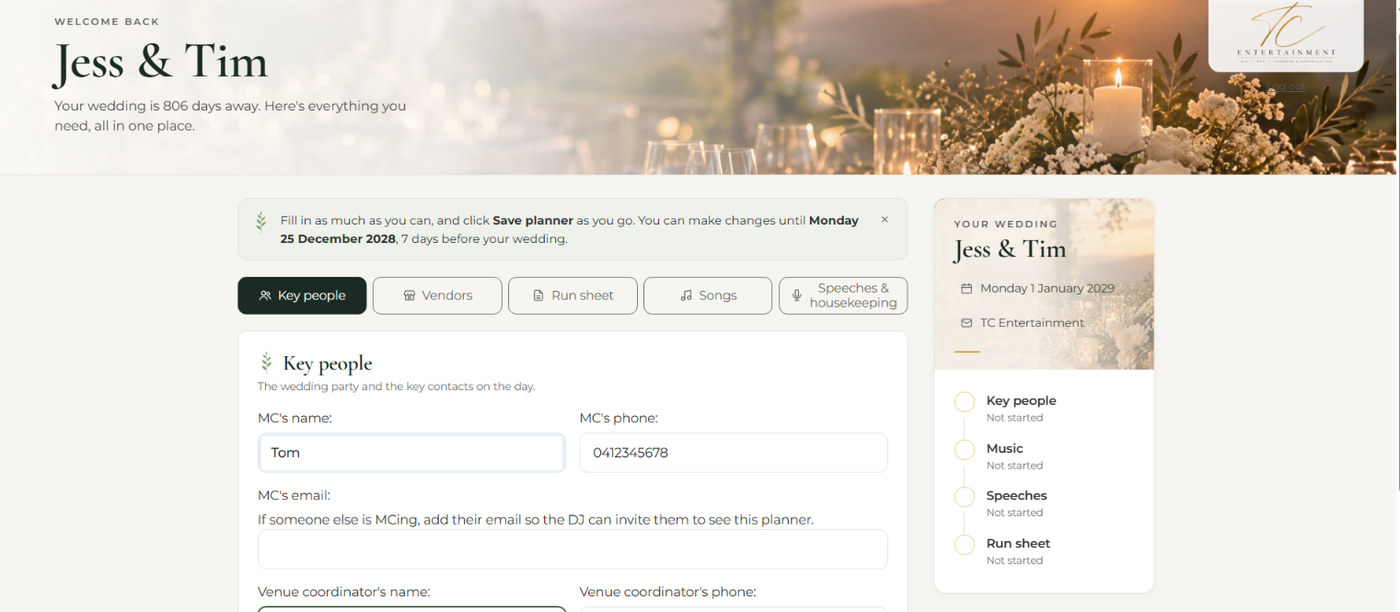
Task: Click the Music circle marker
Action: (x=964, y=450)
